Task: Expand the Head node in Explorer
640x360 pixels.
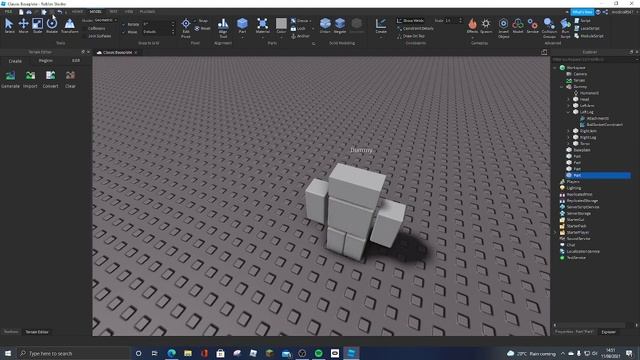Action: [x=568, y=99]
